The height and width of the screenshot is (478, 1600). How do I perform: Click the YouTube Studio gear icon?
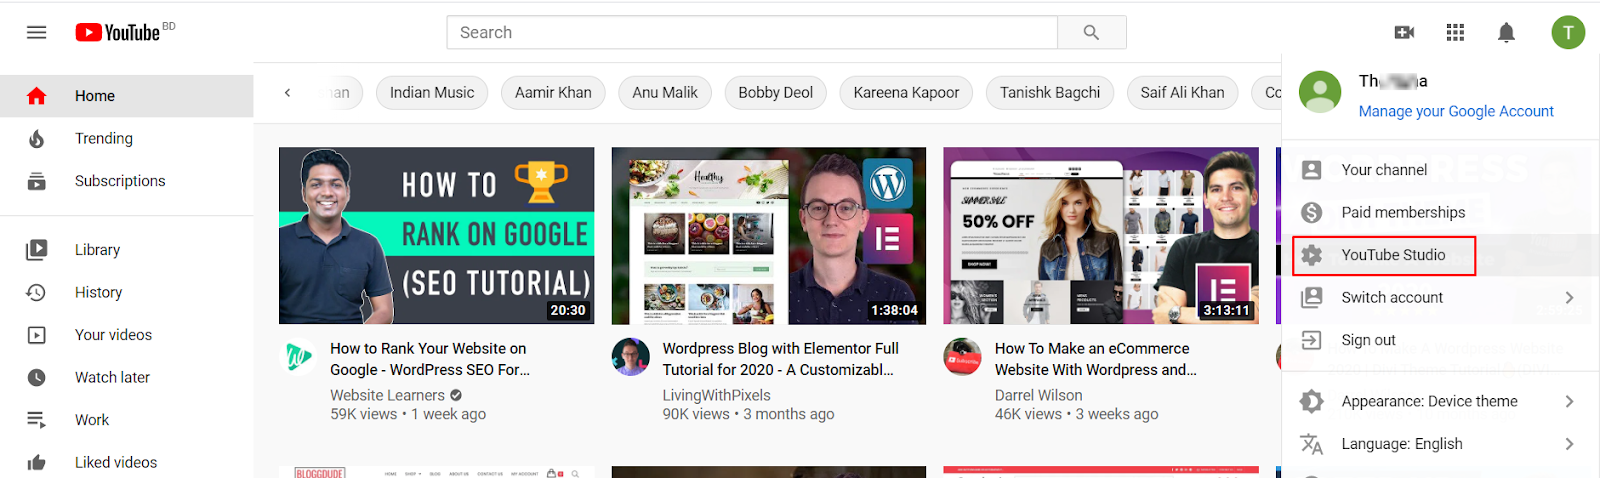click(x=1312, y=255)
